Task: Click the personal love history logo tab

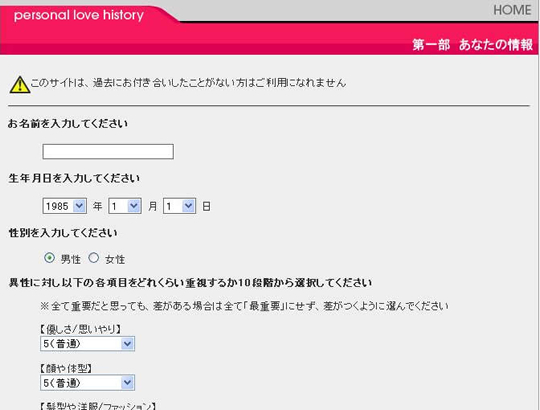Action: tap(79, 15)
